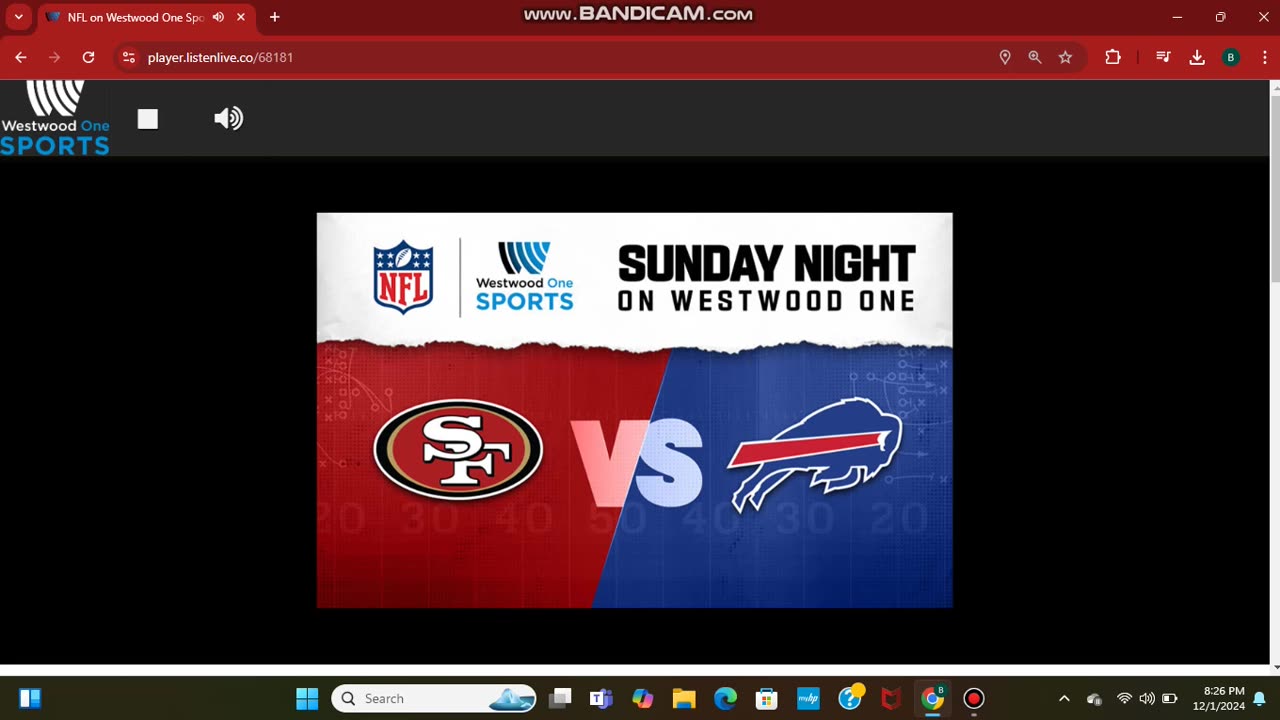The image size is (1280, 720).
Task: Open the Sunday Night game banner image
Action: [x=635, y=410]
